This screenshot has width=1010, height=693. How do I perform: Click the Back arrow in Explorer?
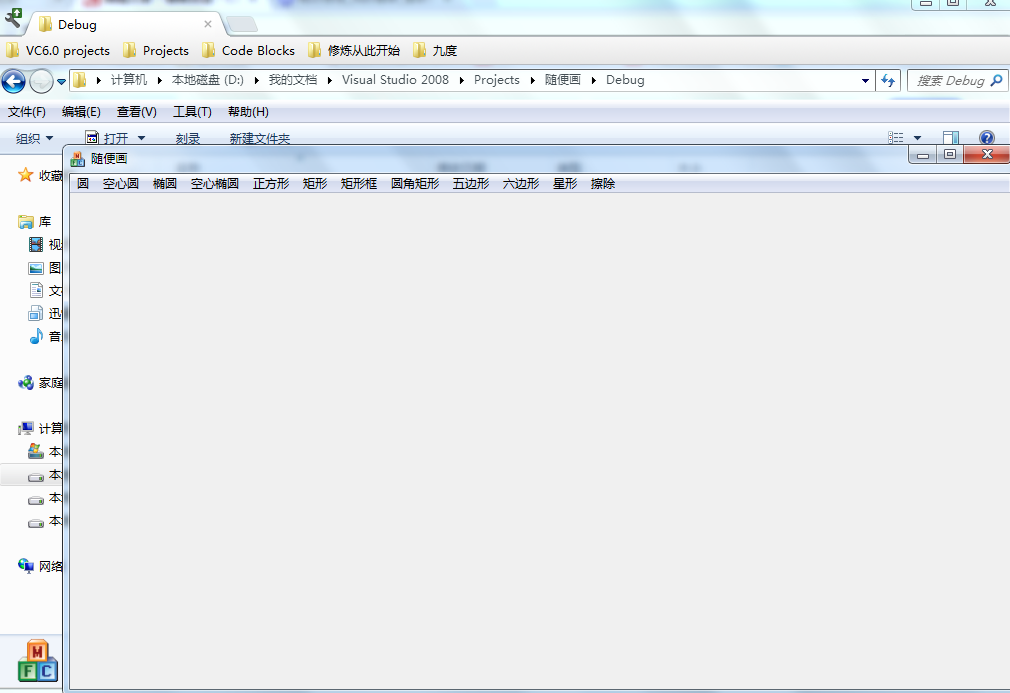pyautogui.click(x=14, y=81)
